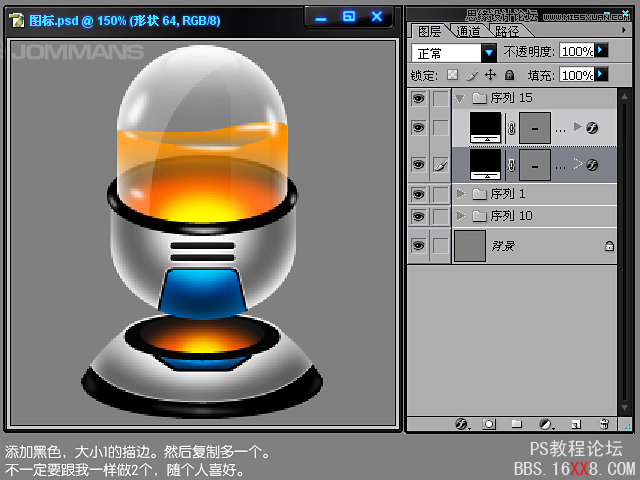640x480 pixels.
Task: Click the add layer style fx icon
Action: [x=461, y=424]
